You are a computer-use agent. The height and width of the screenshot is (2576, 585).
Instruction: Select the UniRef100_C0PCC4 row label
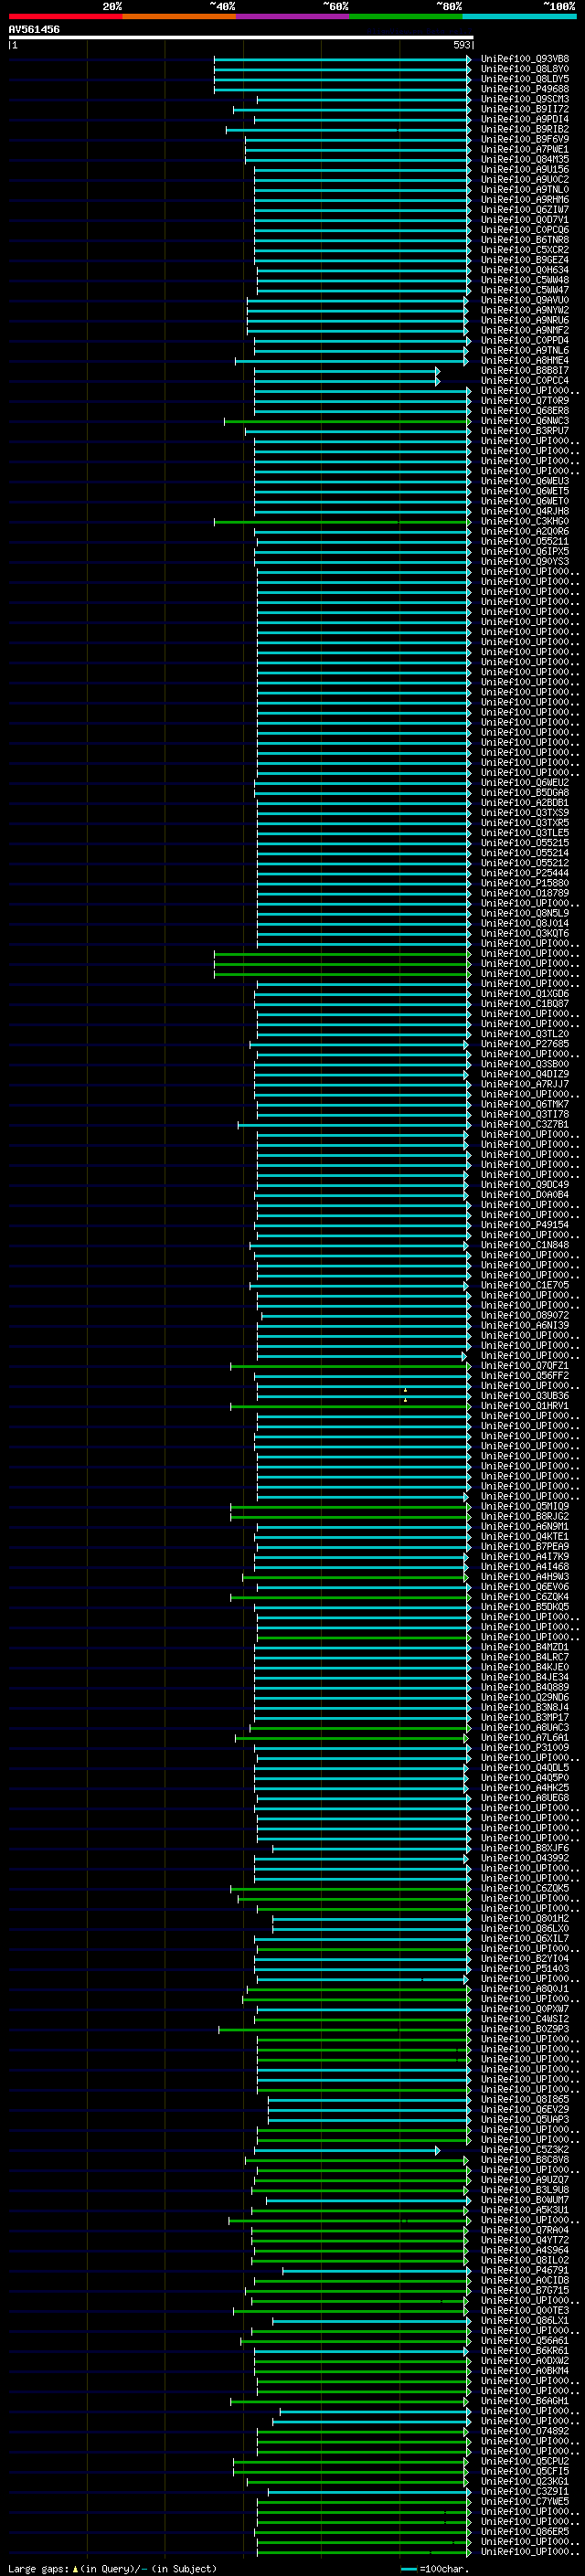pos(525,381)
